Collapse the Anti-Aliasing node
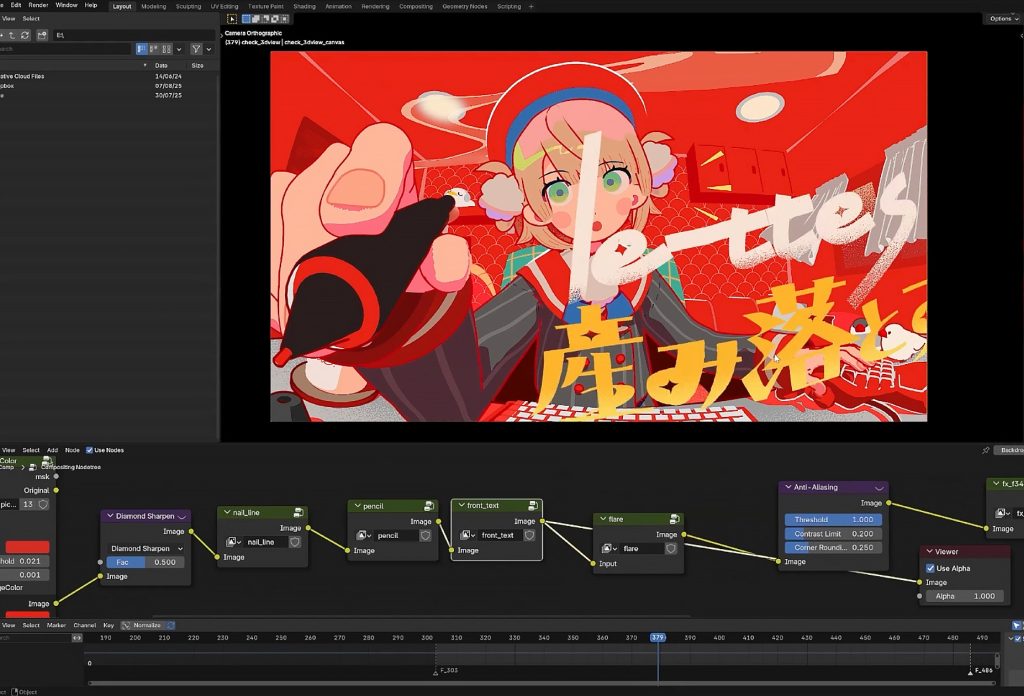1024x696 pixels. click(x=788, y=488)
